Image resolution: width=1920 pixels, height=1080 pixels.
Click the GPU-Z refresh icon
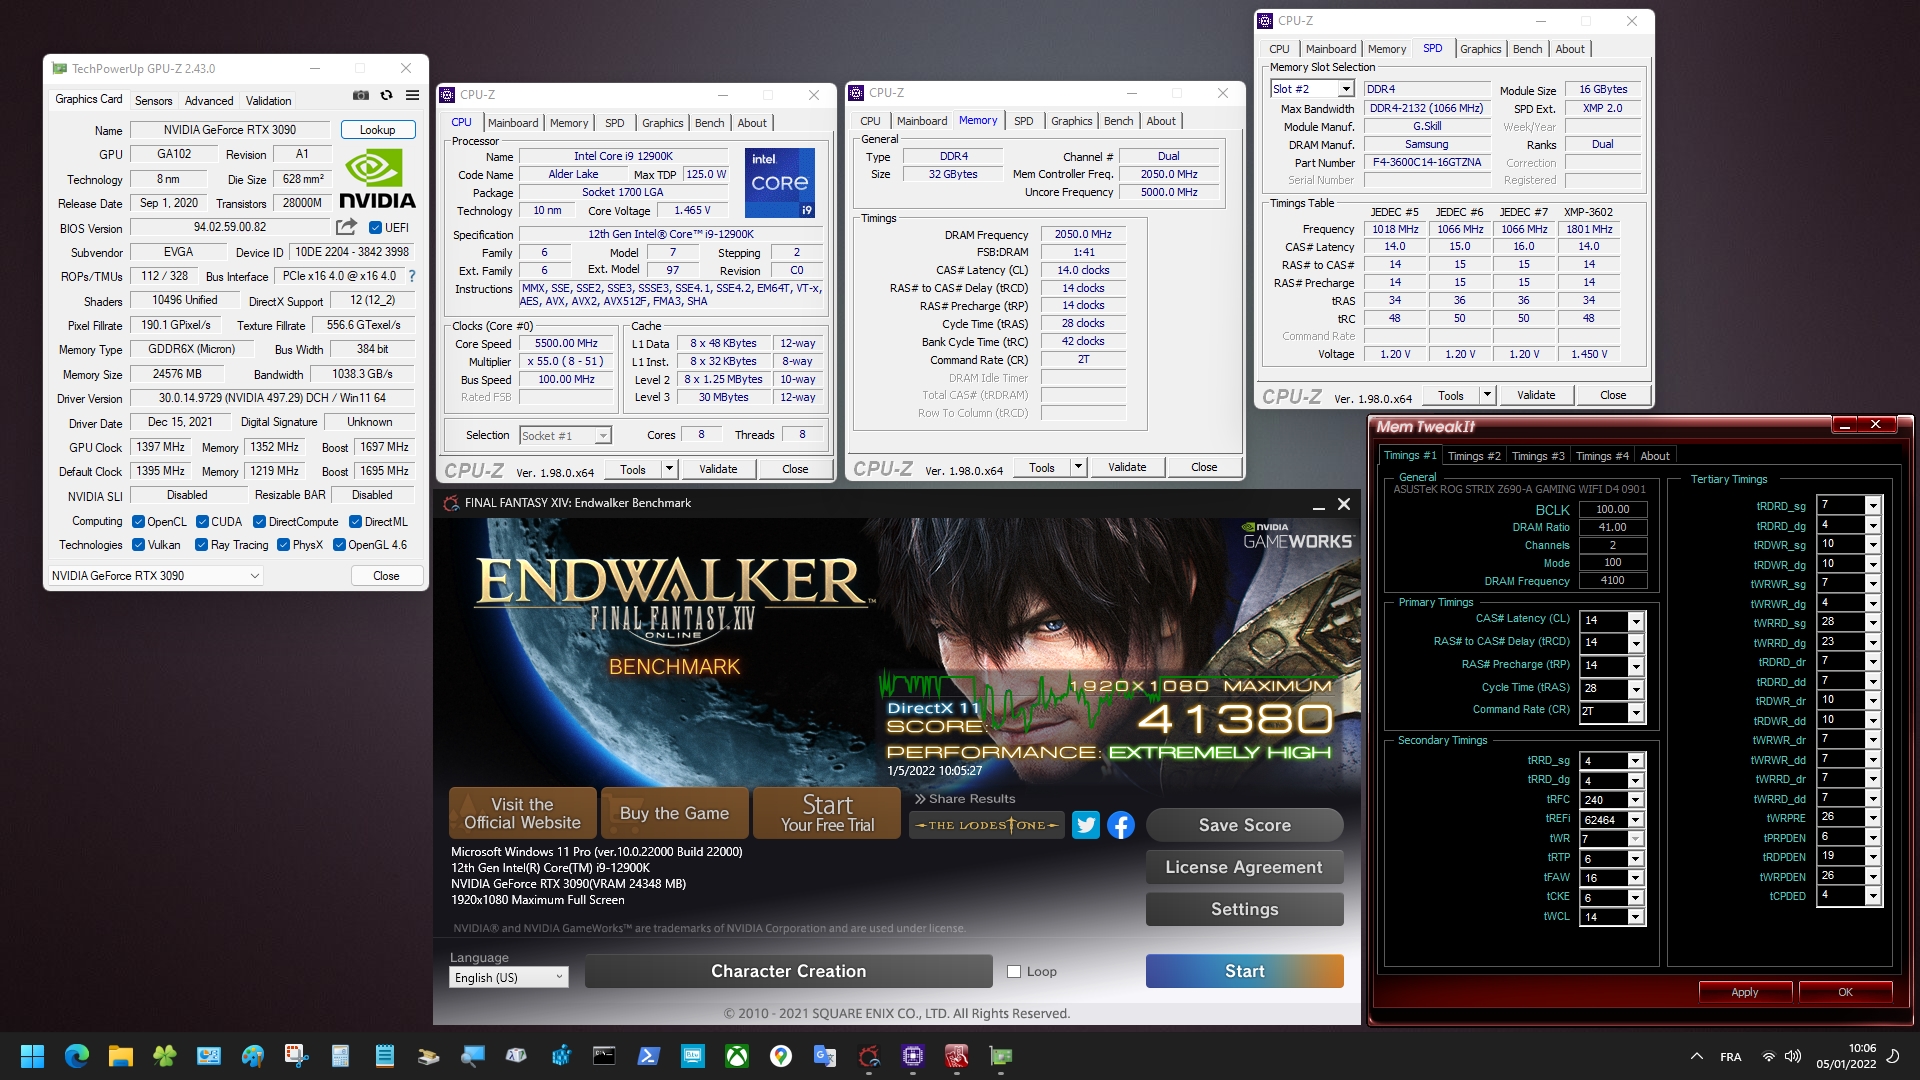pos(387,96)
